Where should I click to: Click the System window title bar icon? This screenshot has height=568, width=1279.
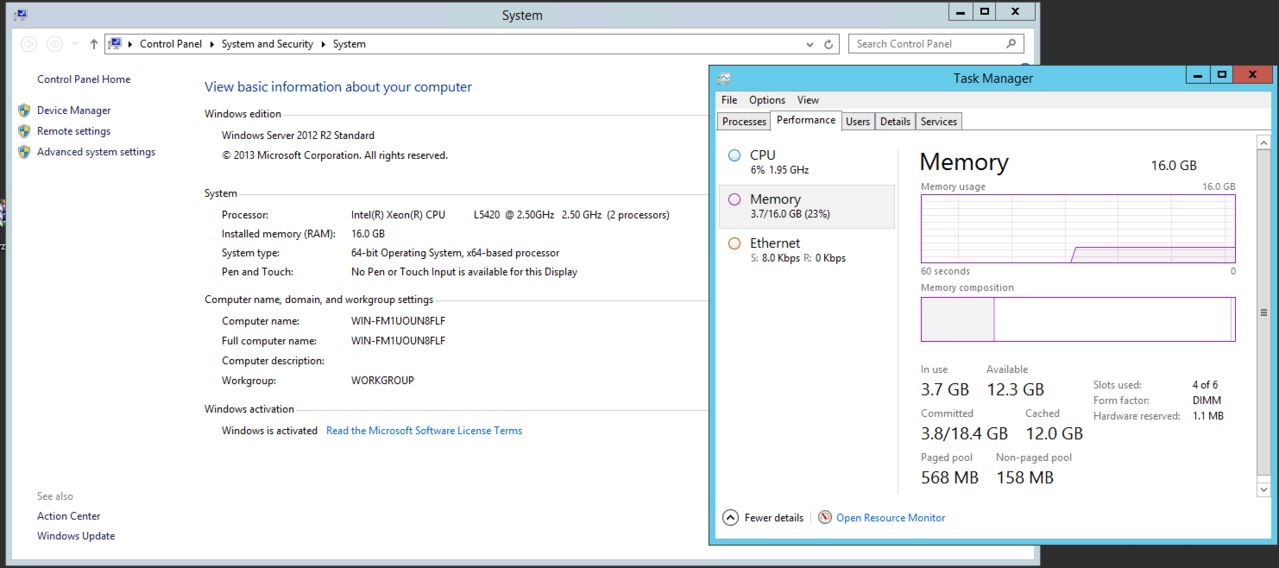(20, 14)
